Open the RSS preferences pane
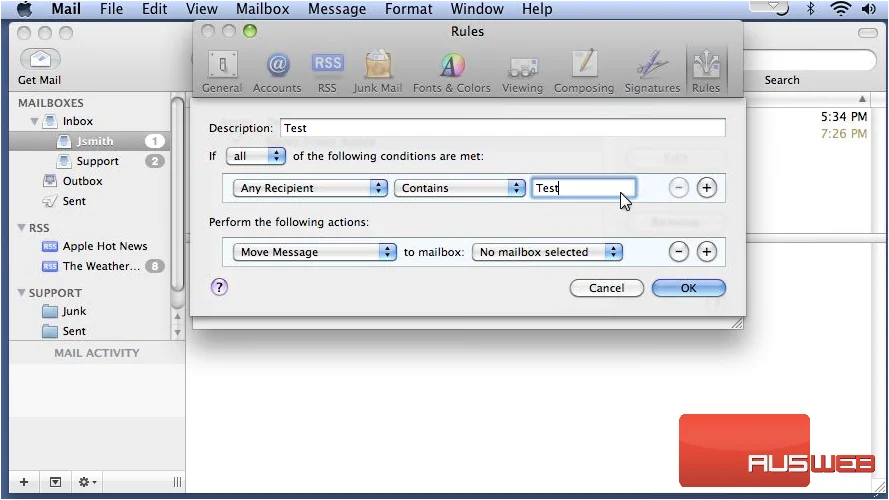Screen dimensions: 889x500 327,71
